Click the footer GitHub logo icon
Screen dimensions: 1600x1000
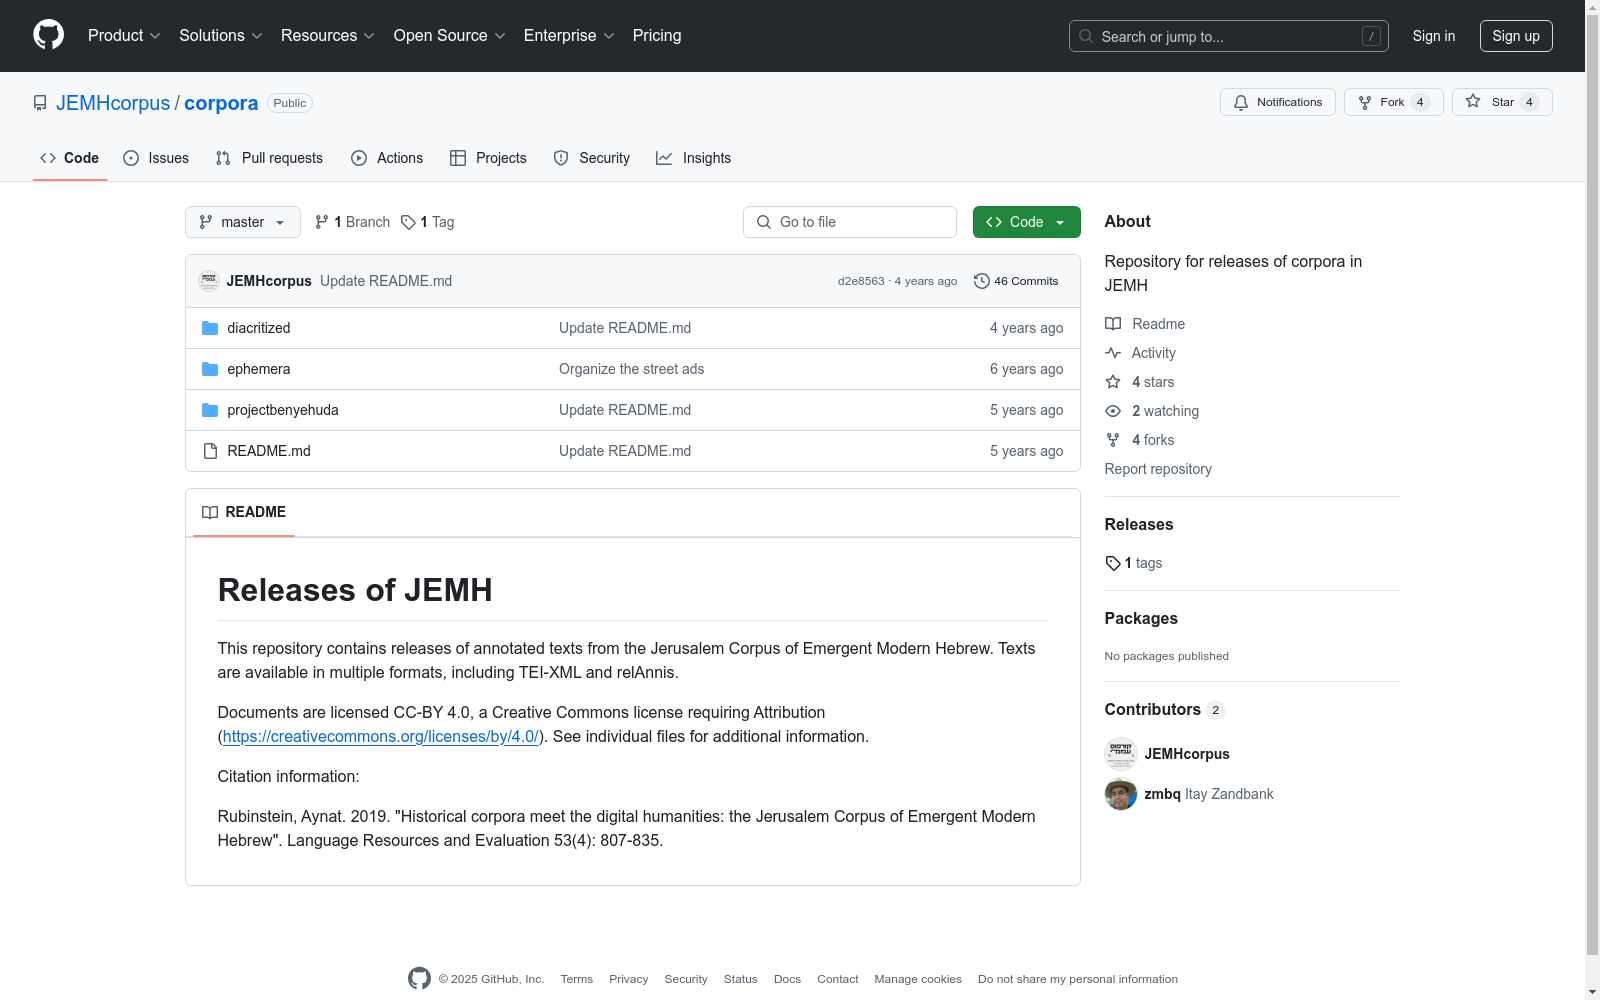[x=420, y=978]
